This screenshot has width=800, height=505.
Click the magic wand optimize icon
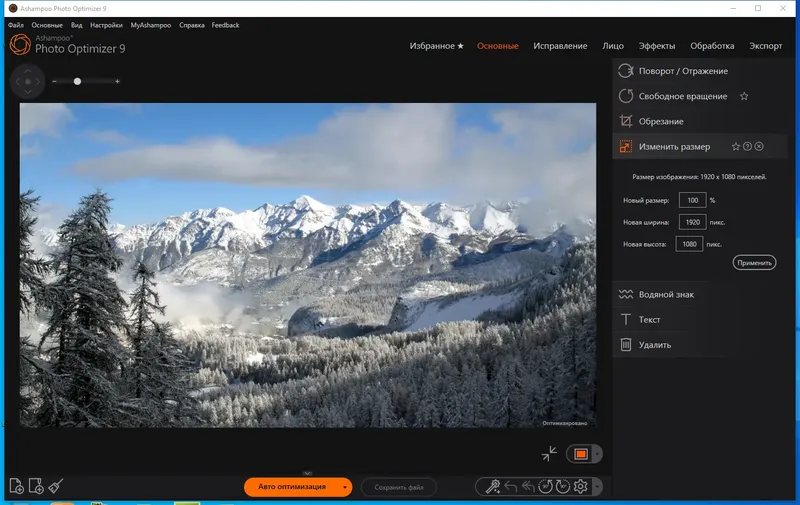pos(493,487)
